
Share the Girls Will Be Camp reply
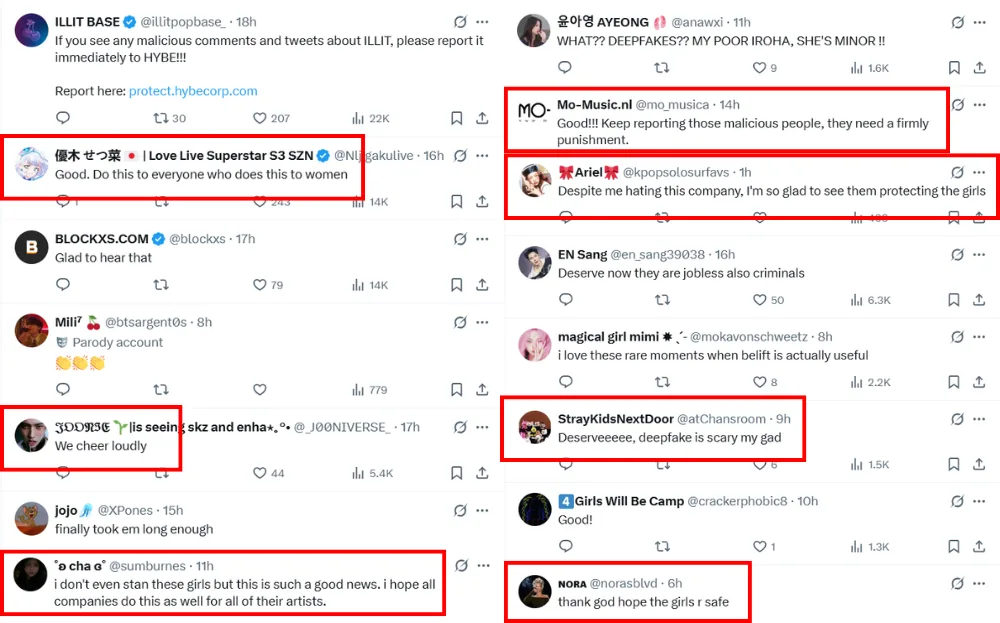980,547
